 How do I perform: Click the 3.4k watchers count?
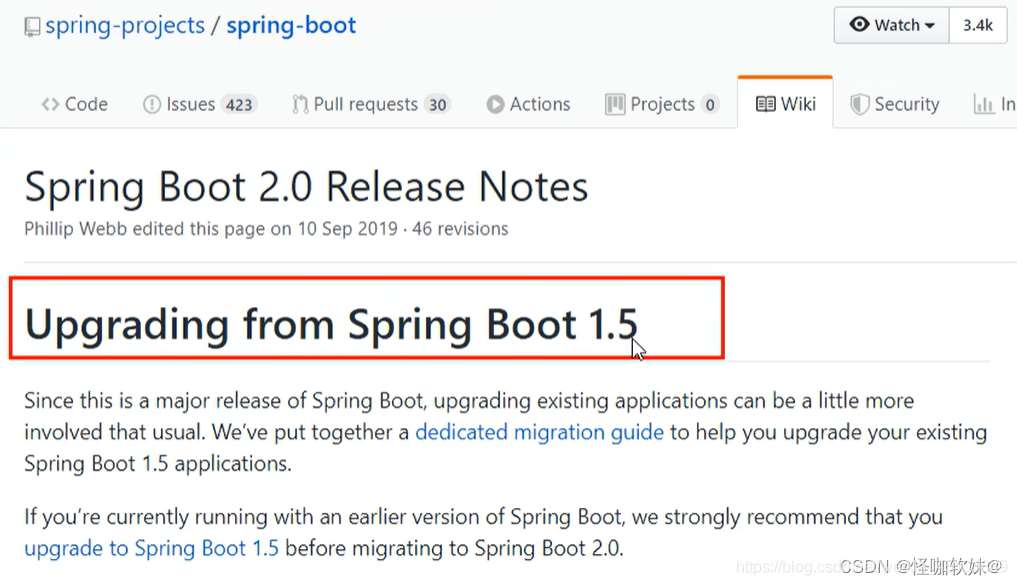click(x=978, y=26)
